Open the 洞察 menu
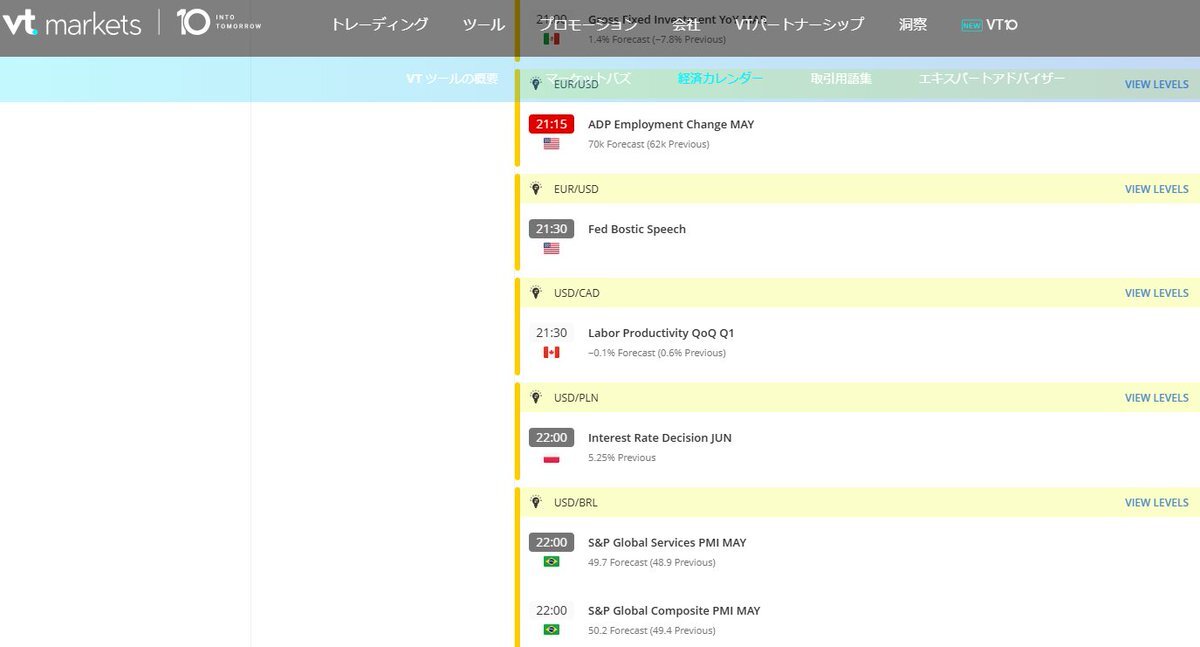This screenshot has width=1200, height=647. (913, 24)
